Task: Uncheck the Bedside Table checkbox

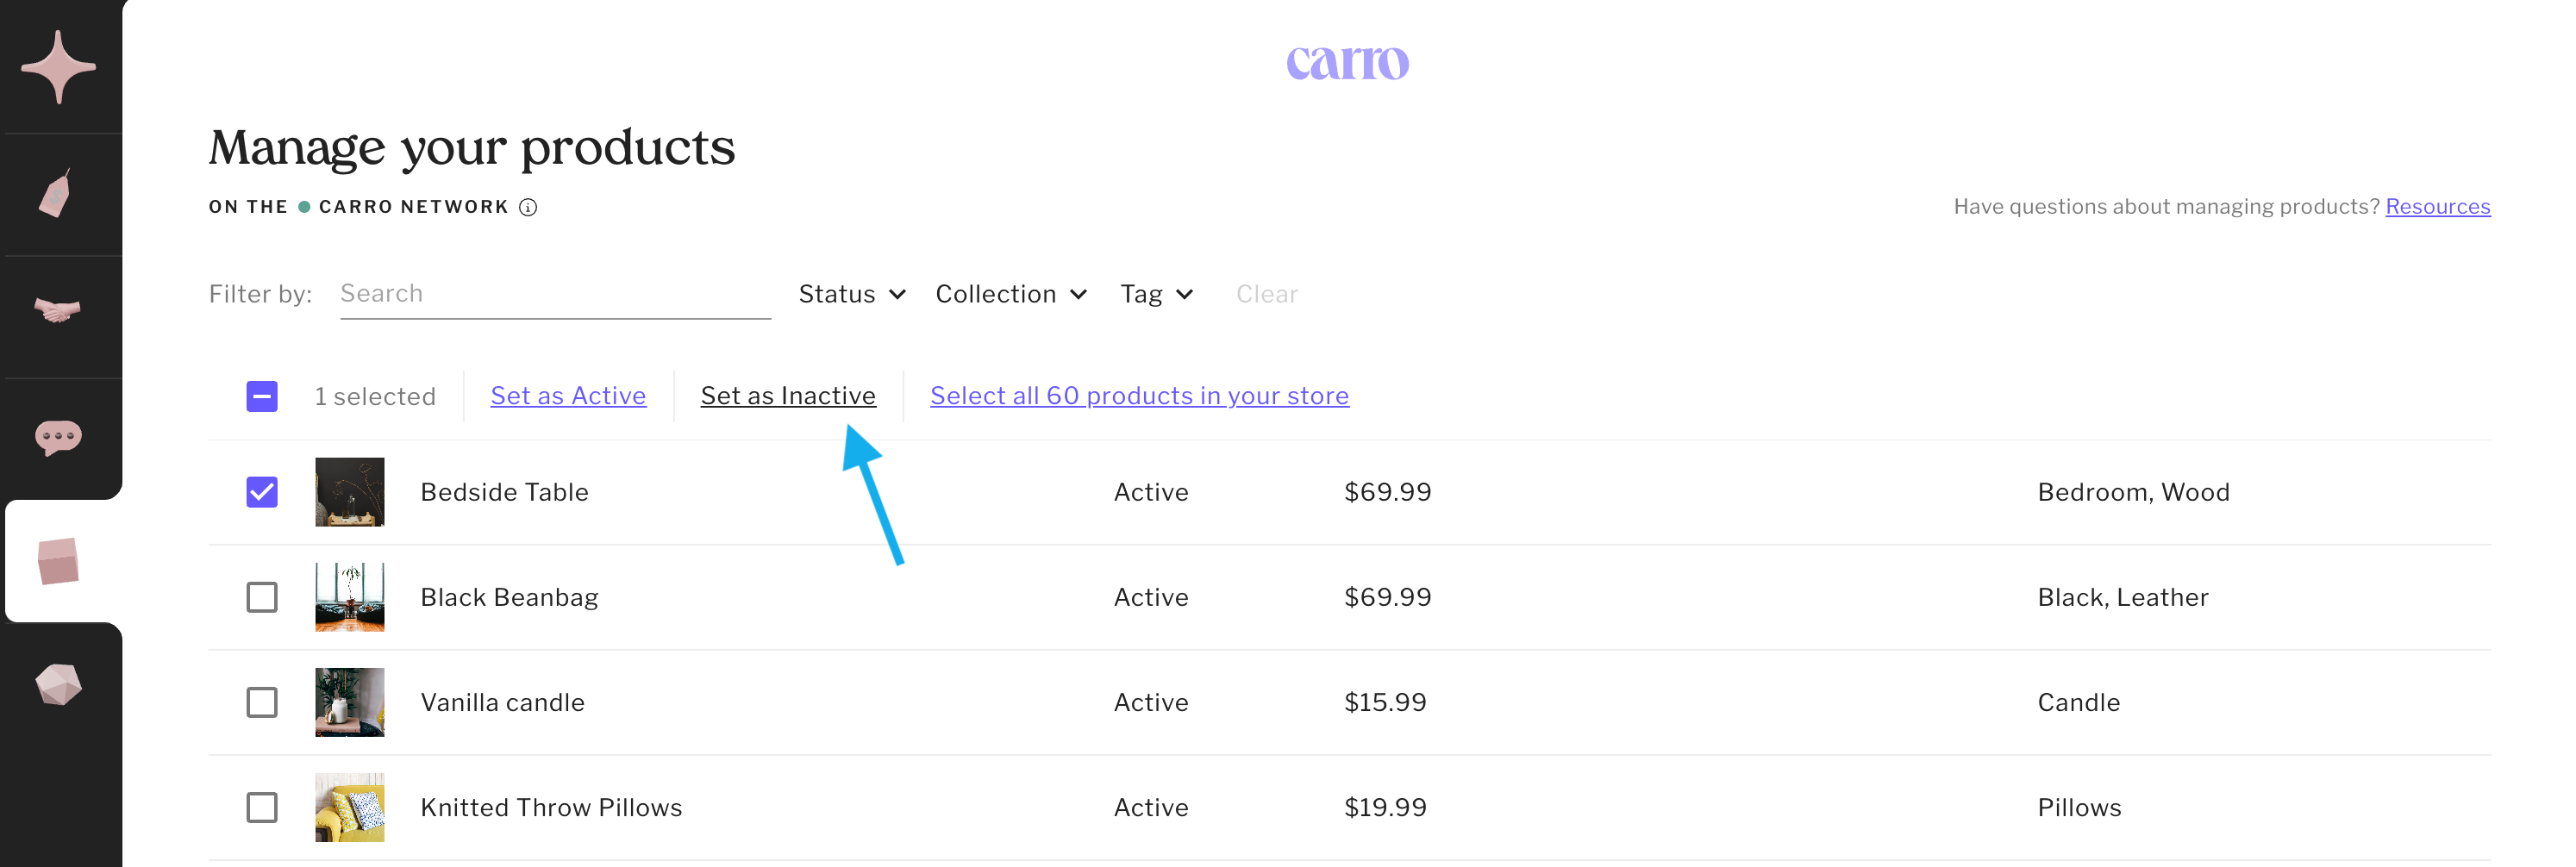Action: click(x=262, y=492)
